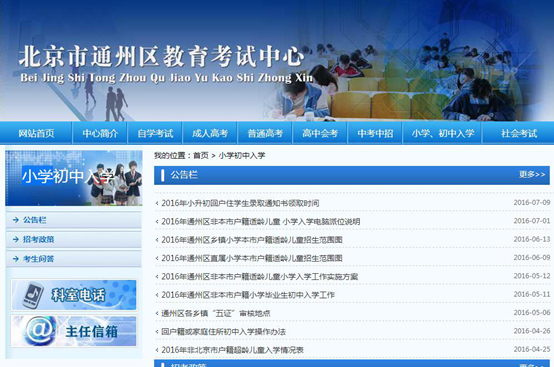The width and height of the screenshot is (554, 367).
Task: Click the 小学初中入学 breadcrumb link
Action: (242, 155)
